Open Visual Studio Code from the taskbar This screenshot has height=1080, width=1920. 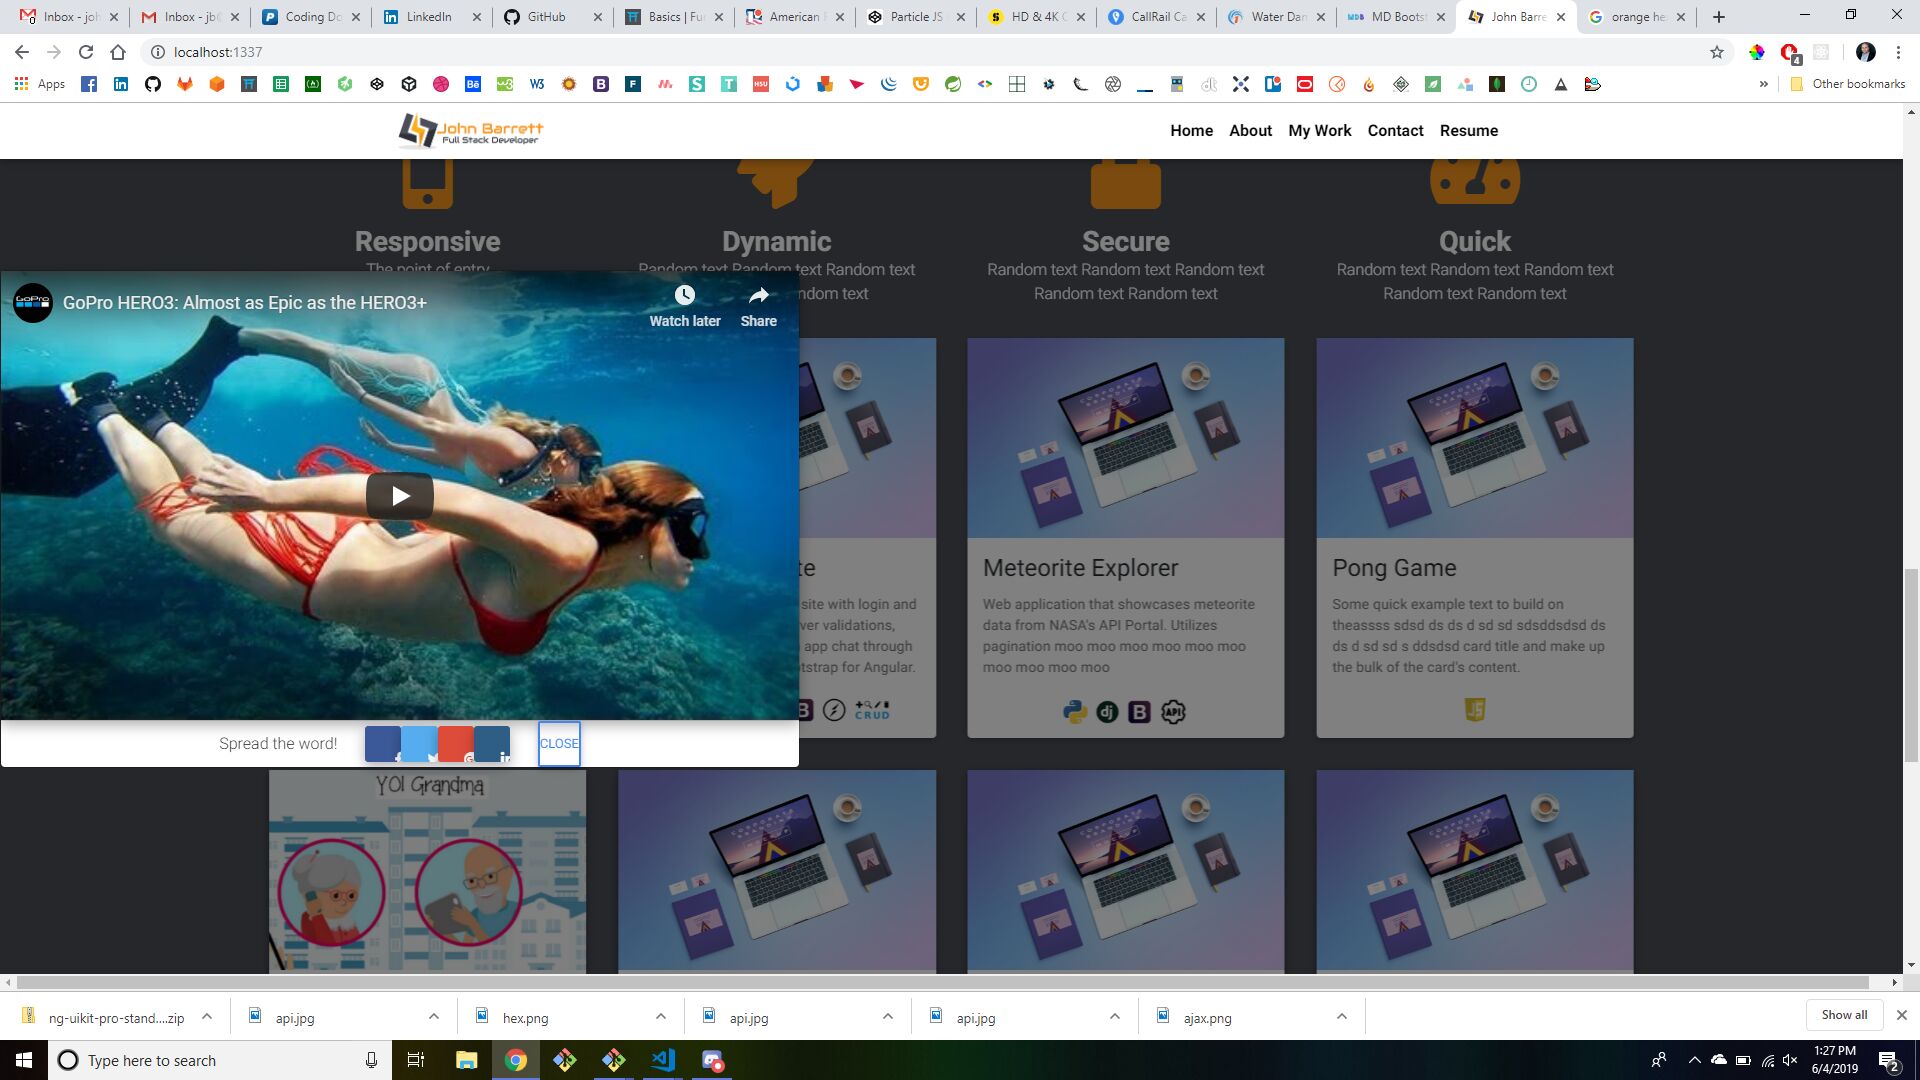[x=663, y=1060]
